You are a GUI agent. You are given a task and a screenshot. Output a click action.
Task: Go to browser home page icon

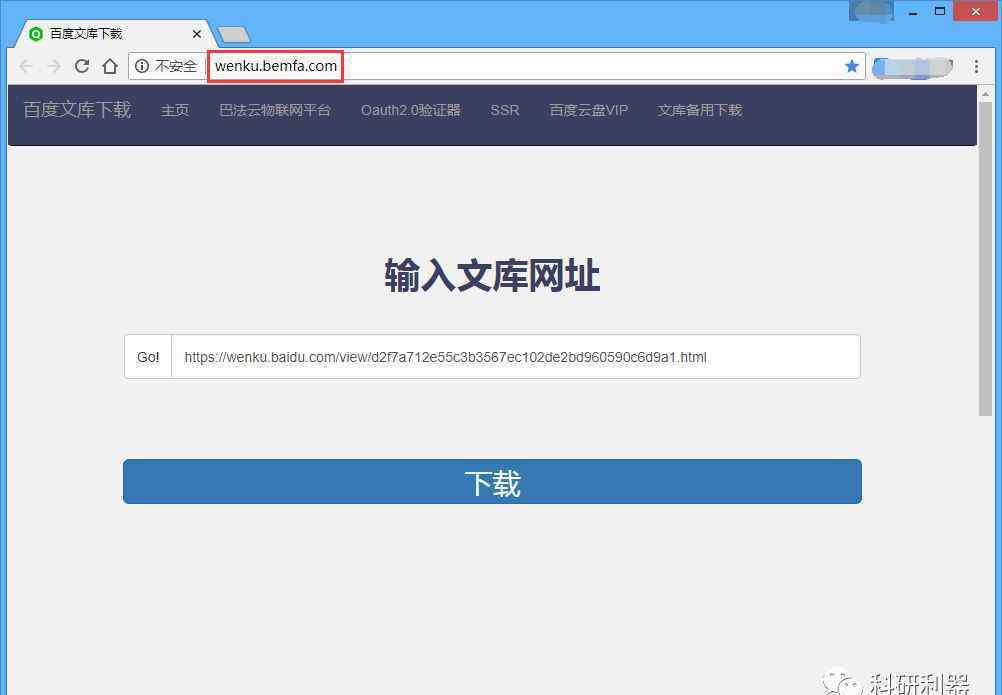coord(110,66)
